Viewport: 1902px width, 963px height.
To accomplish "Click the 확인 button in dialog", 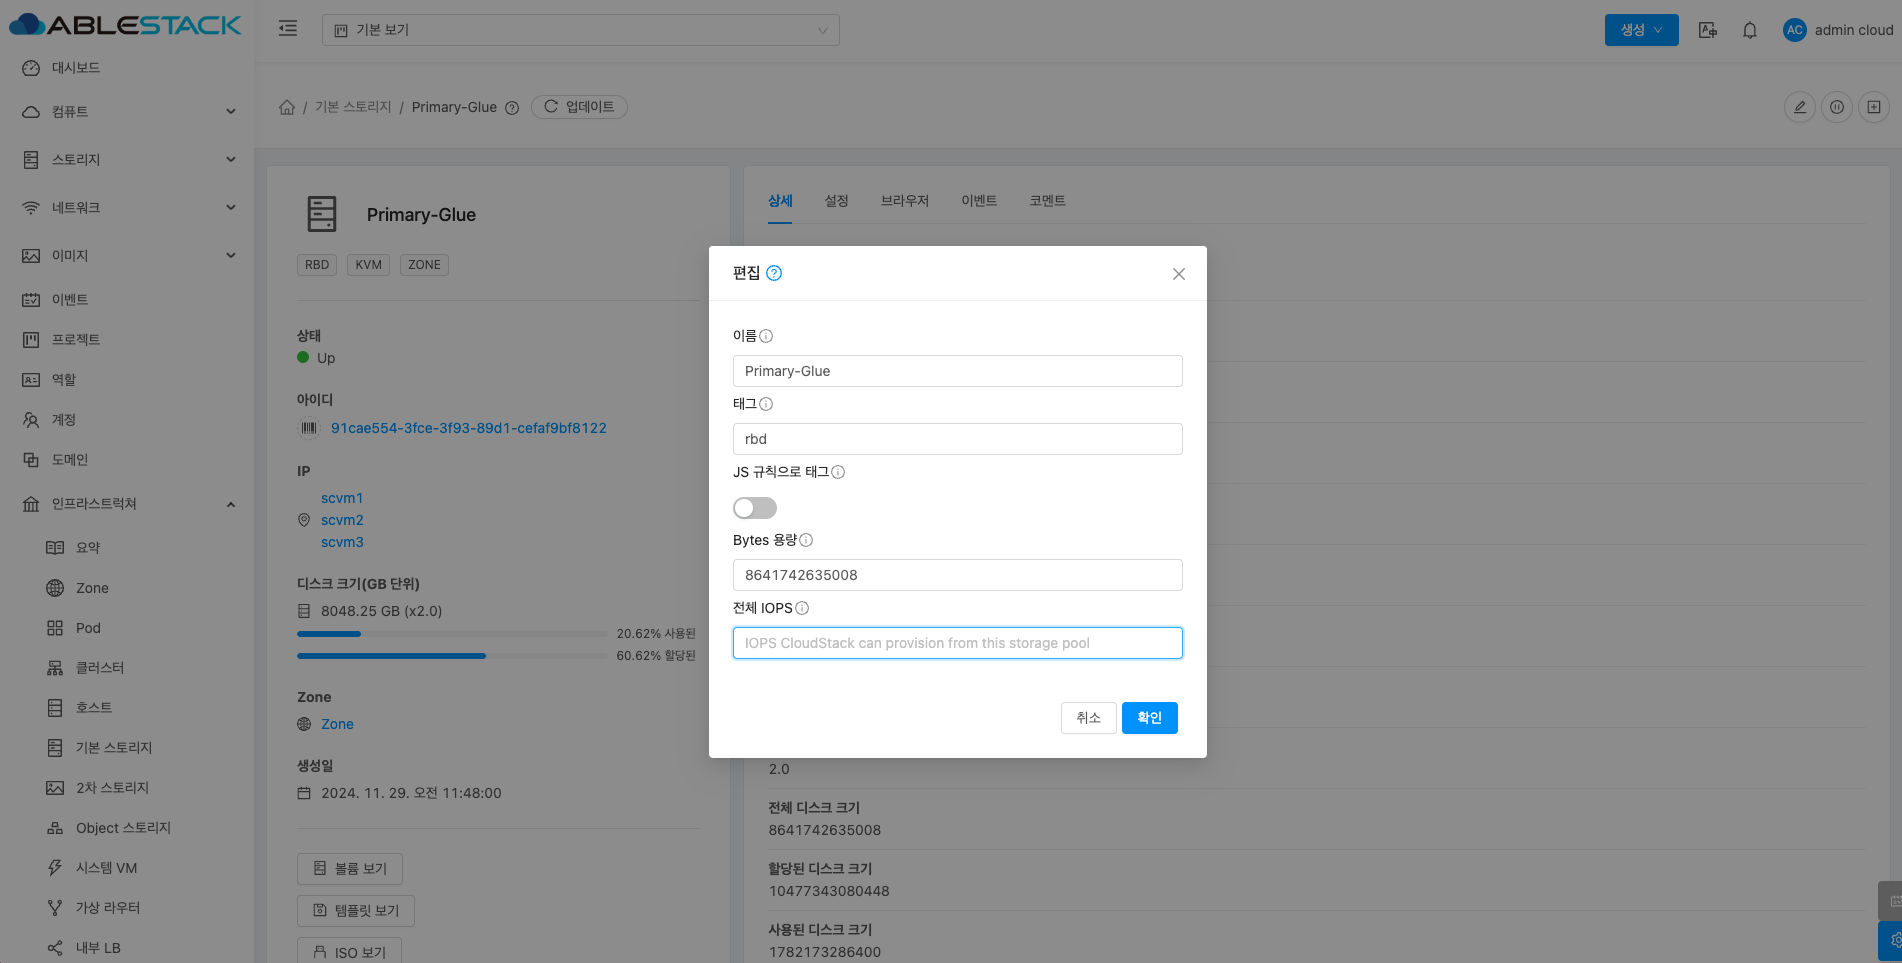I will click(x=1149, y=718).
